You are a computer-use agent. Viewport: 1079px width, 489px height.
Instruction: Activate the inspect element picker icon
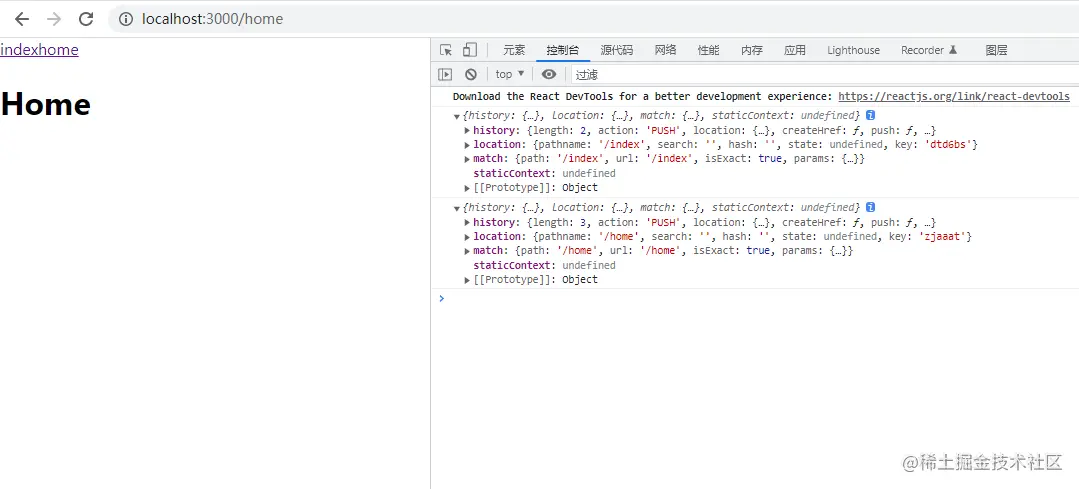[x=446, y=50]
